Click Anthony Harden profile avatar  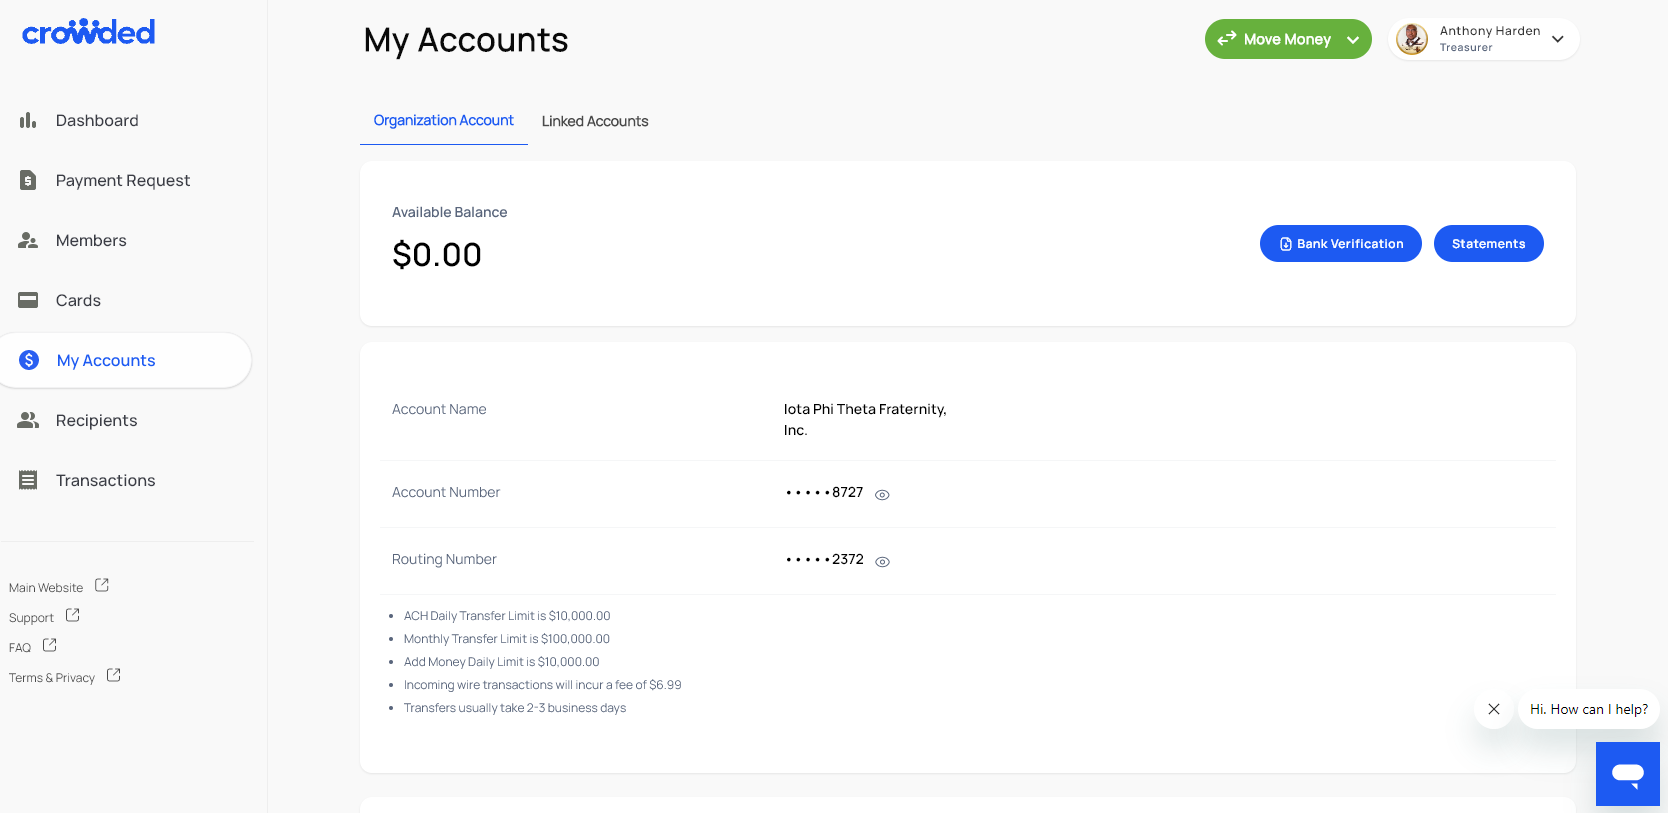coord(1412,39)
